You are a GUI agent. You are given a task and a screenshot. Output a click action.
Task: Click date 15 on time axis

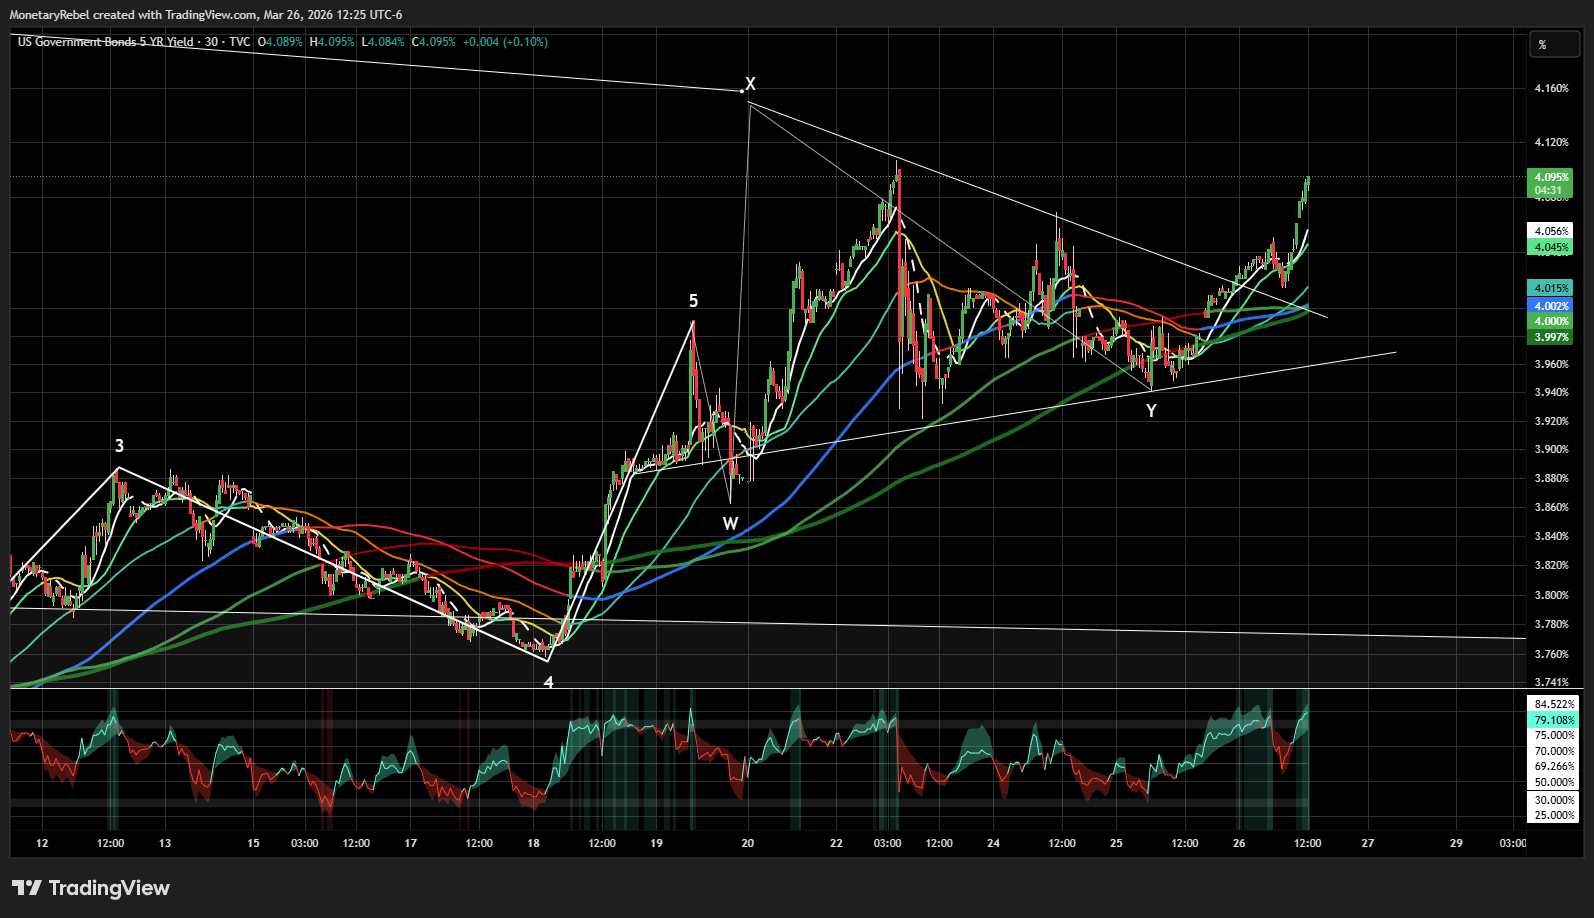pyautogui.click(x=253, y=843)
